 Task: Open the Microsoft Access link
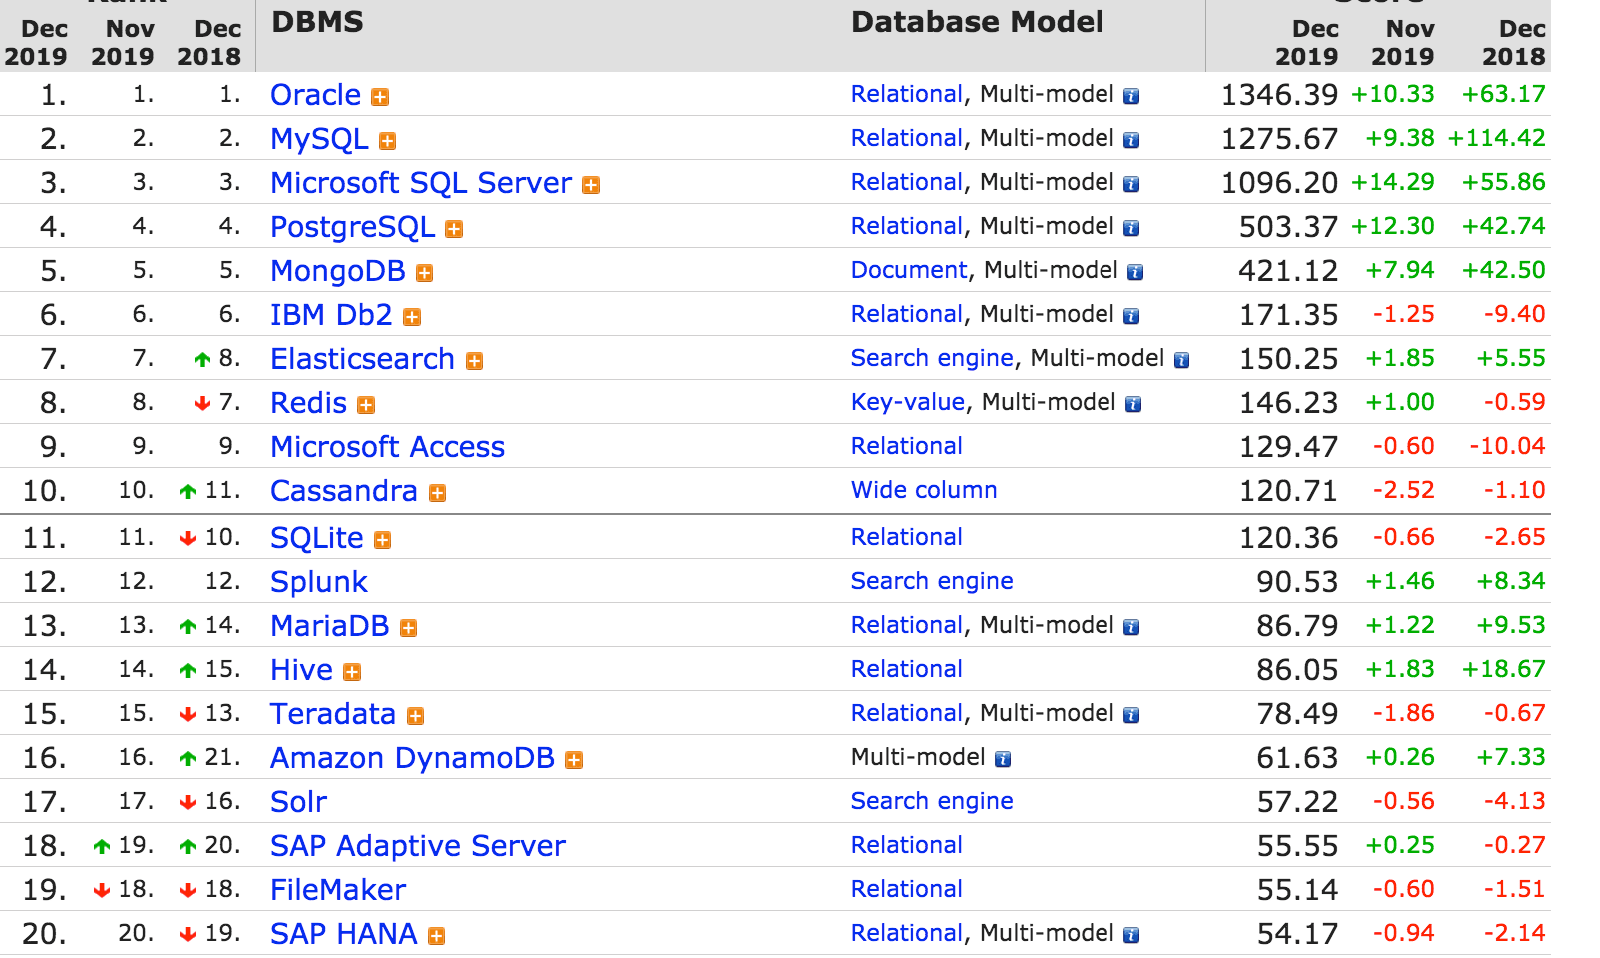[387, 447]
